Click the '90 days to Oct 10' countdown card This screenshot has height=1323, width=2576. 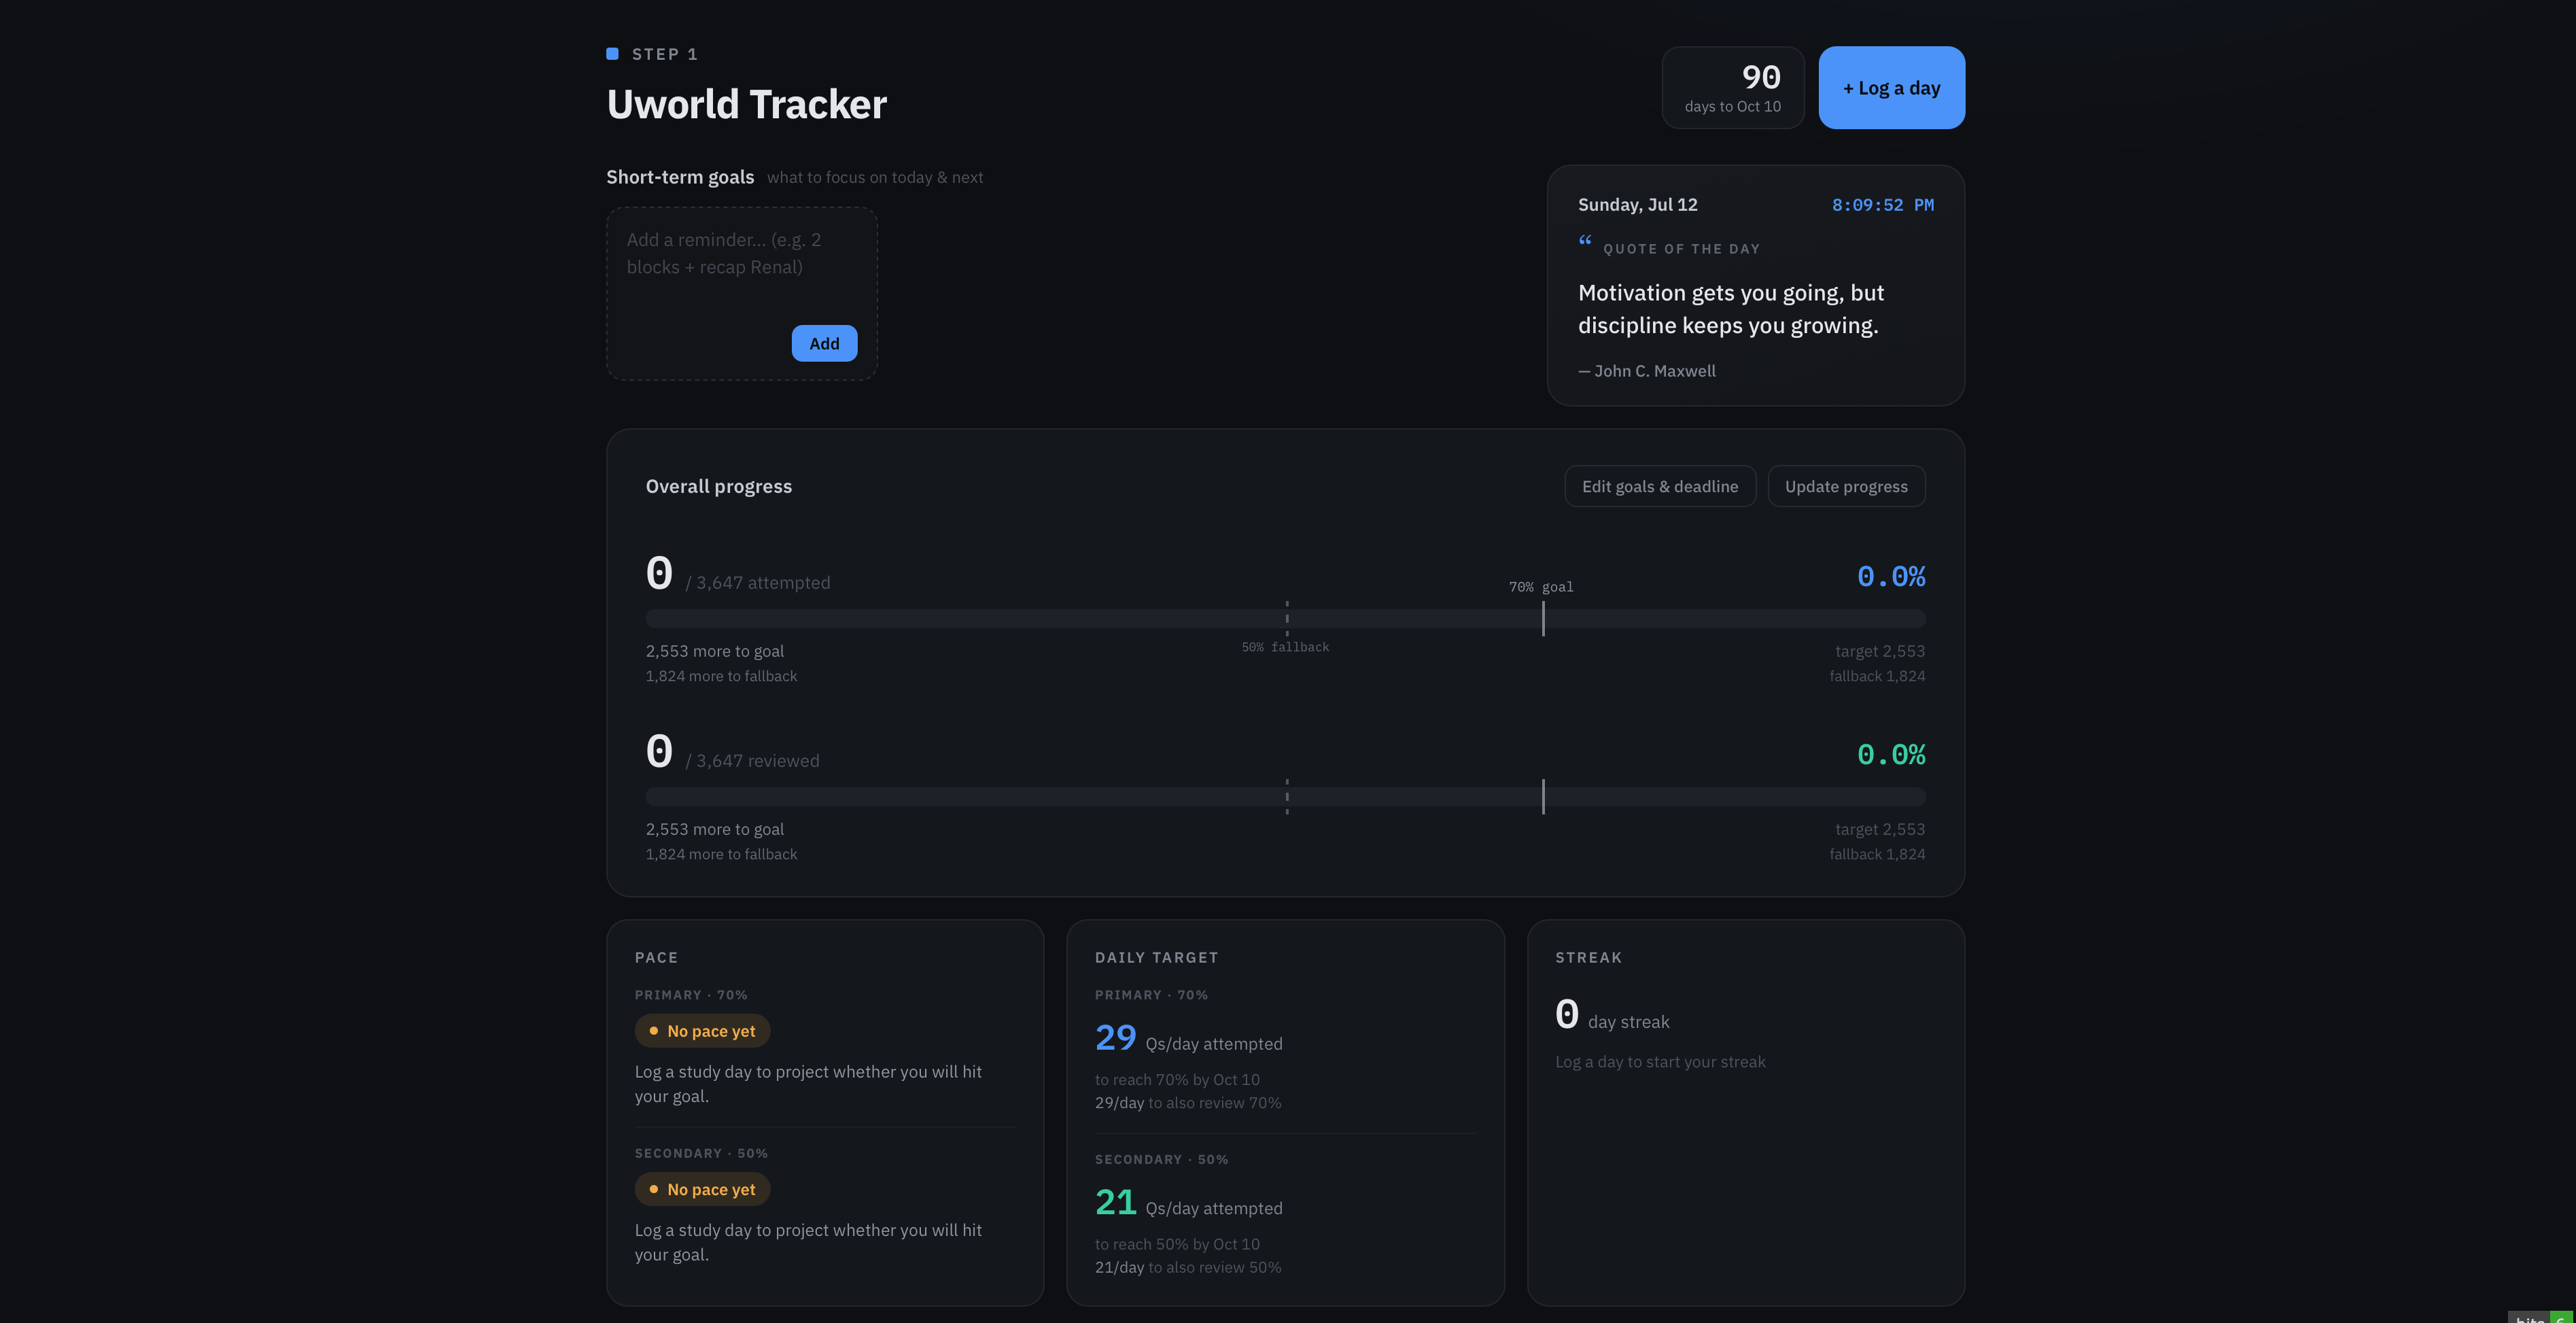point(1733,87)
